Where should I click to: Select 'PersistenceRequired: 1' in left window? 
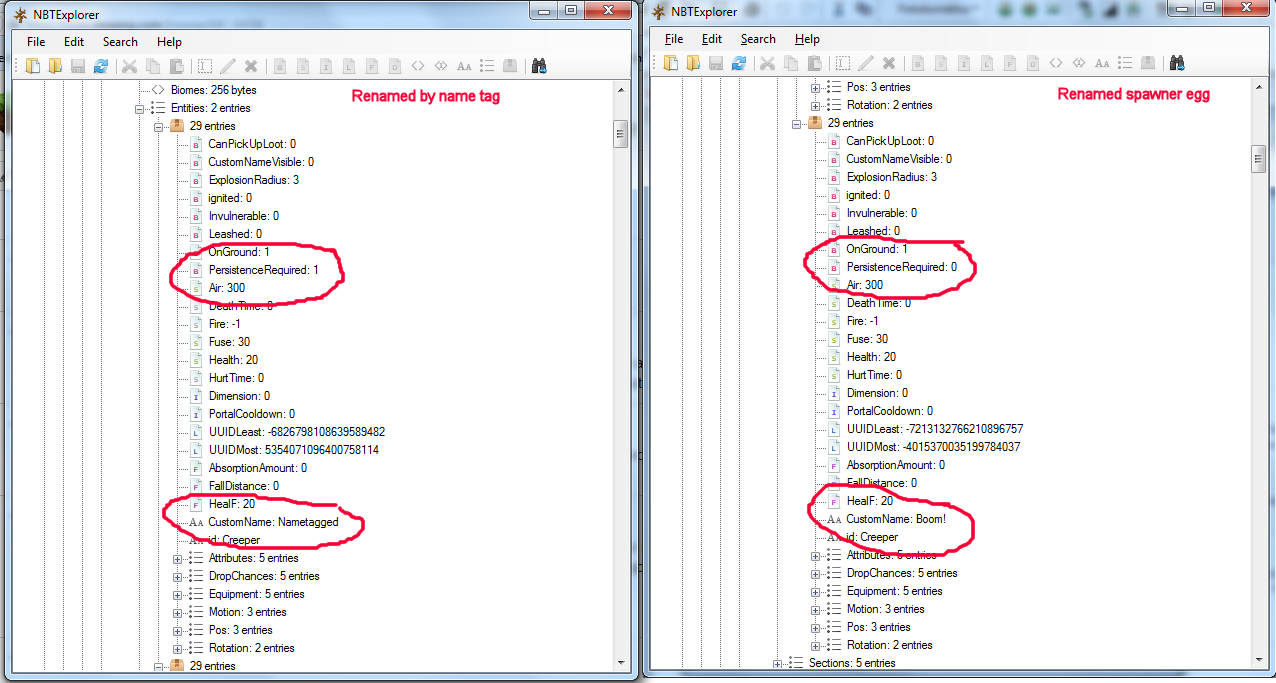pos(264,270)
